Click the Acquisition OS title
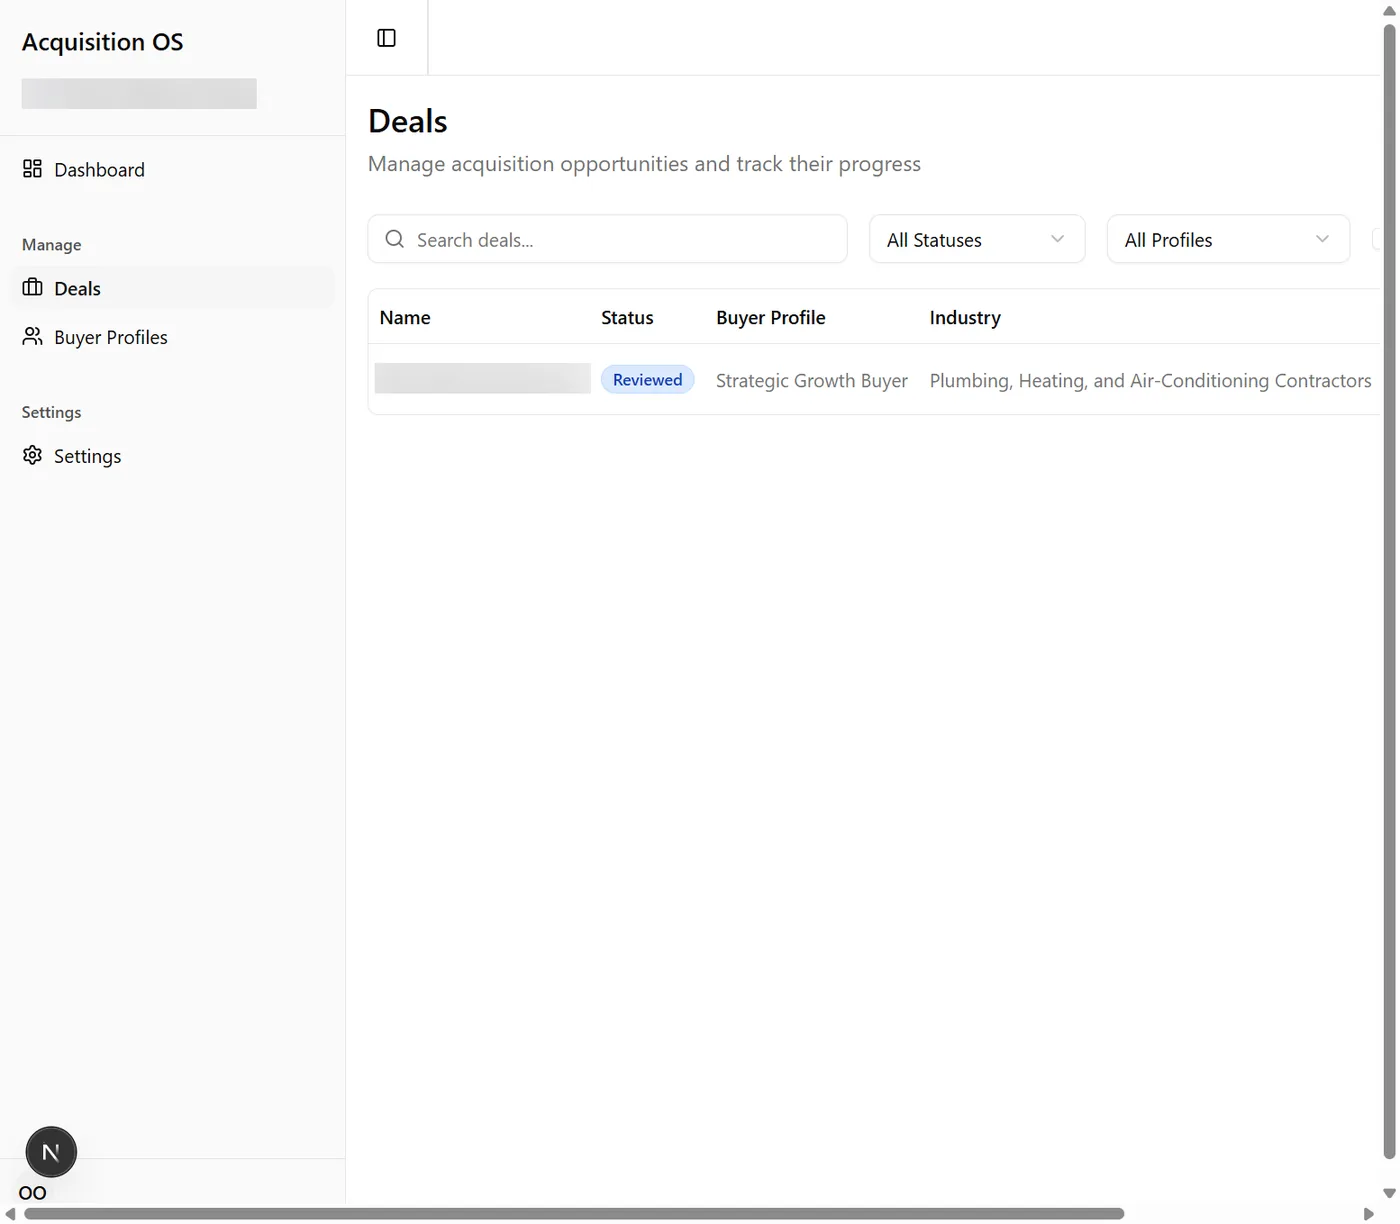The width and height of the screenshot is (1400, 1224). click(x=103, y=42)
